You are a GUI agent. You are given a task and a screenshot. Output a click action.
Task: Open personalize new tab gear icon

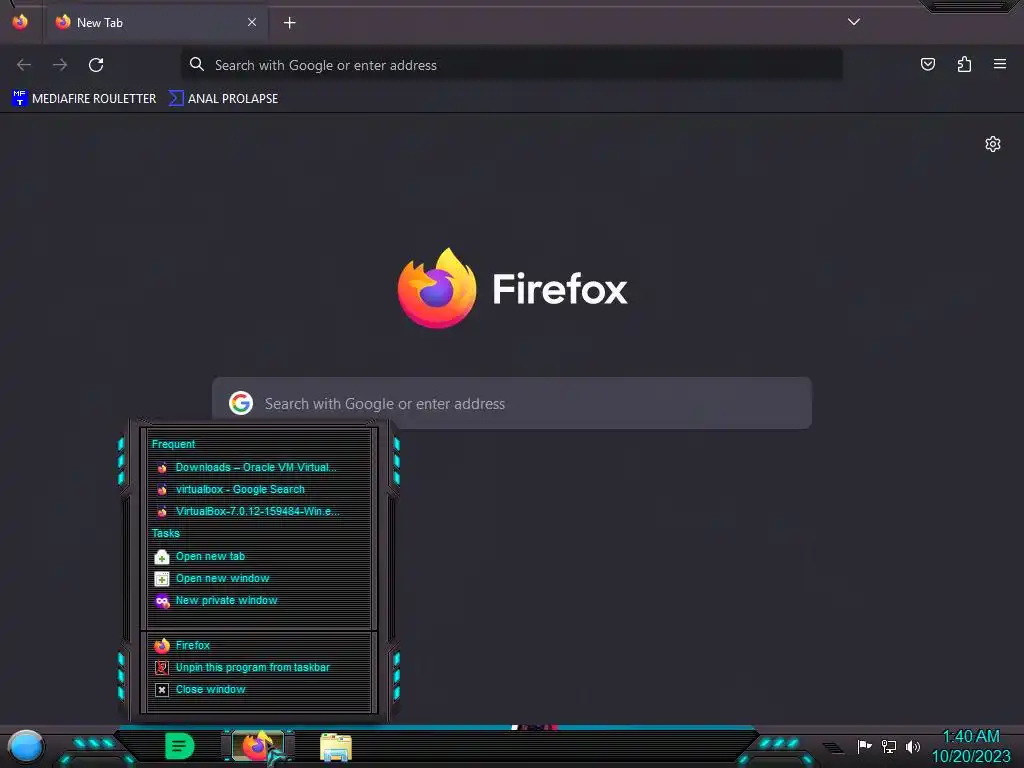click(x=993, y=144)
